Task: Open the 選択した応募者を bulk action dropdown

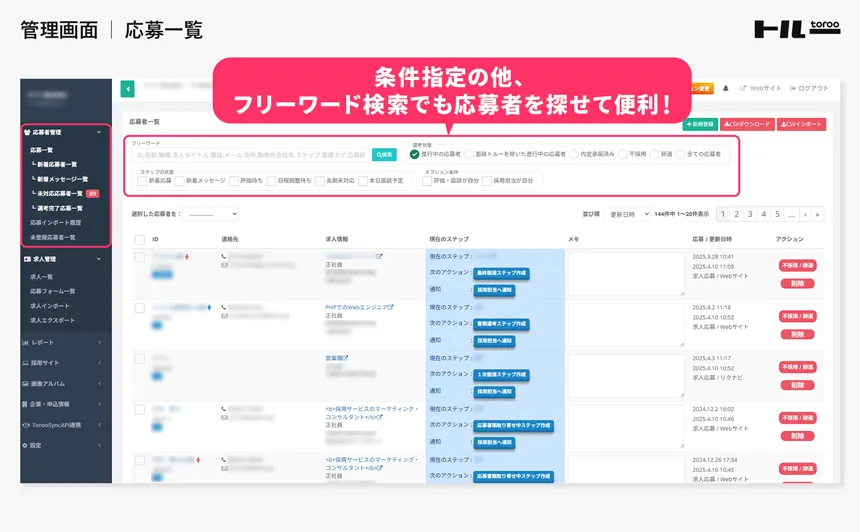Action: (211, 214)
